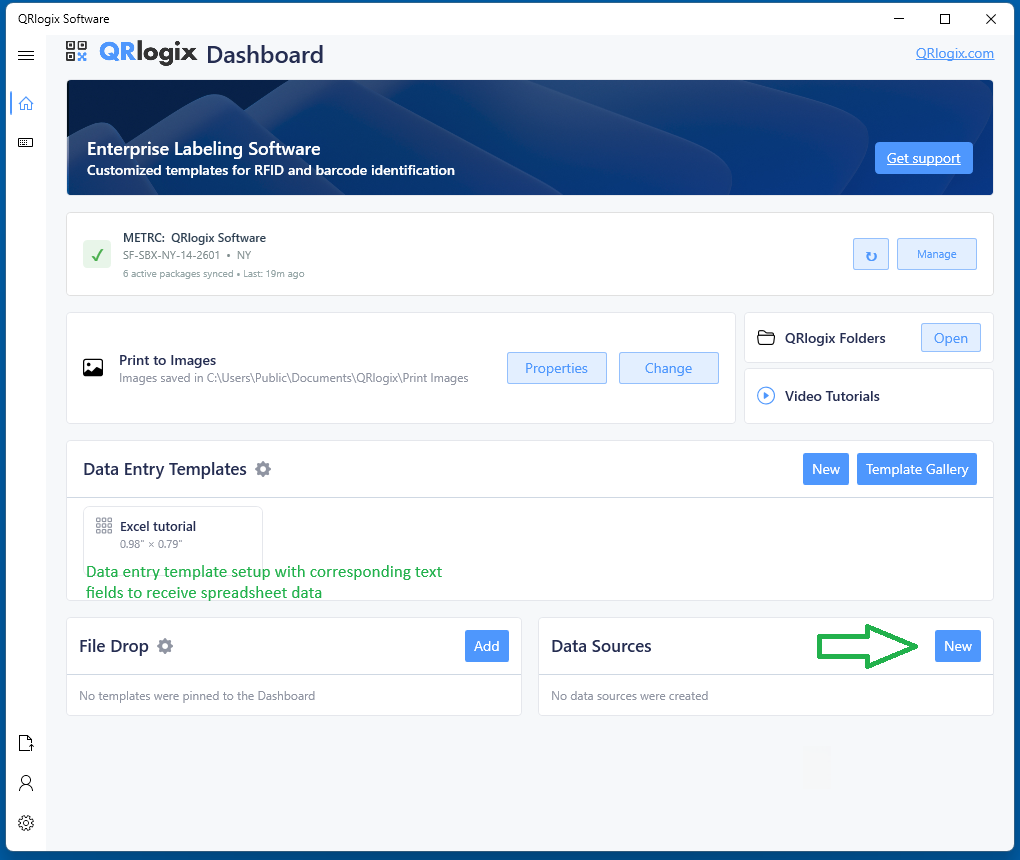This screenshot has width=1020, height=860.
Task: Open the QRlogix.com link
Action: [x=954, y=53]
